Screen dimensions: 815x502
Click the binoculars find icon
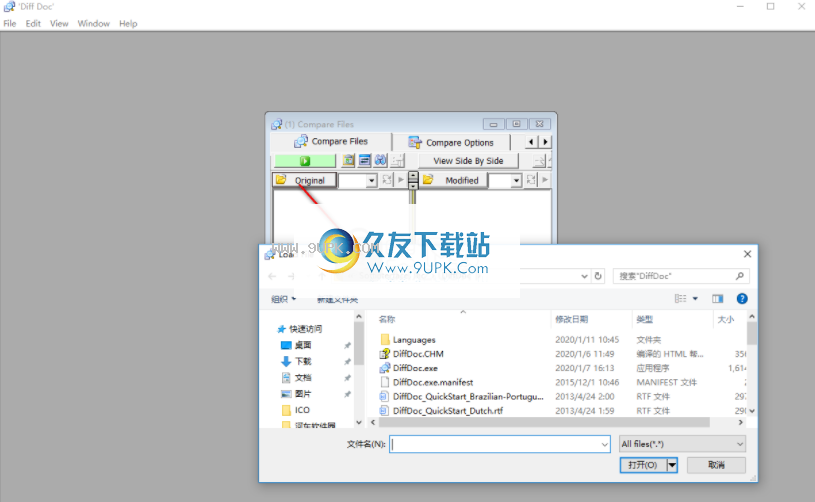click(x=380, y=161)
